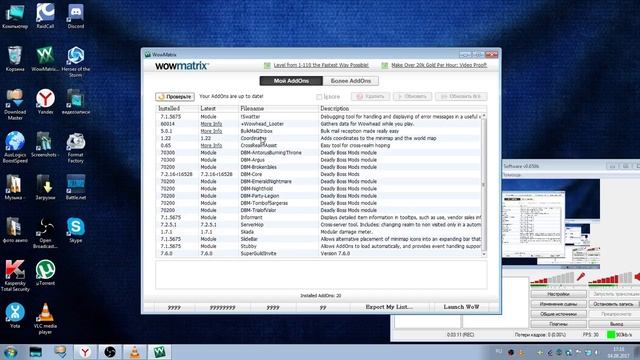This screenshot has width=640, height=360.
Task: Open the Screenshots desktop shortcut
Action: pos(44,144)
